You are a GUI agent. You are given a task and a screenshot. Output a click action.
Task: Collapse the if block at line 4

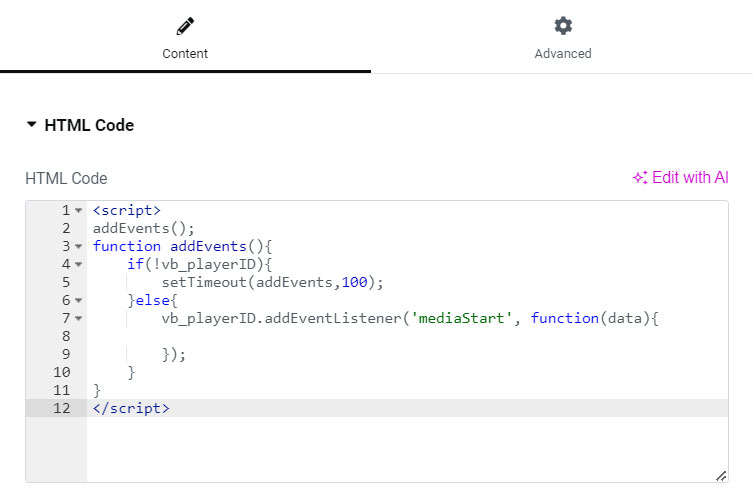pos(78,265)
